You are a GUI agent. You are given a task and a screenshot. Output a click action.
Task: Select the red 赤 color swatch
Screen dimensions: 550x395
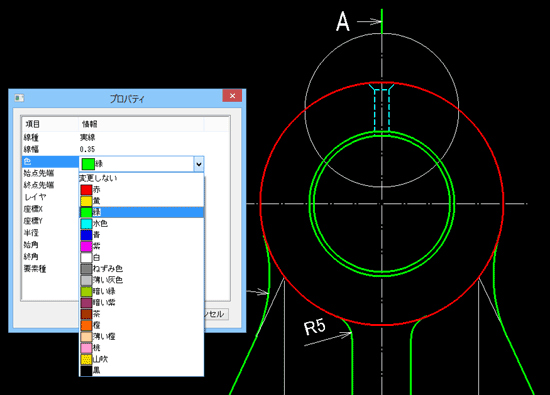coord(141,190)
